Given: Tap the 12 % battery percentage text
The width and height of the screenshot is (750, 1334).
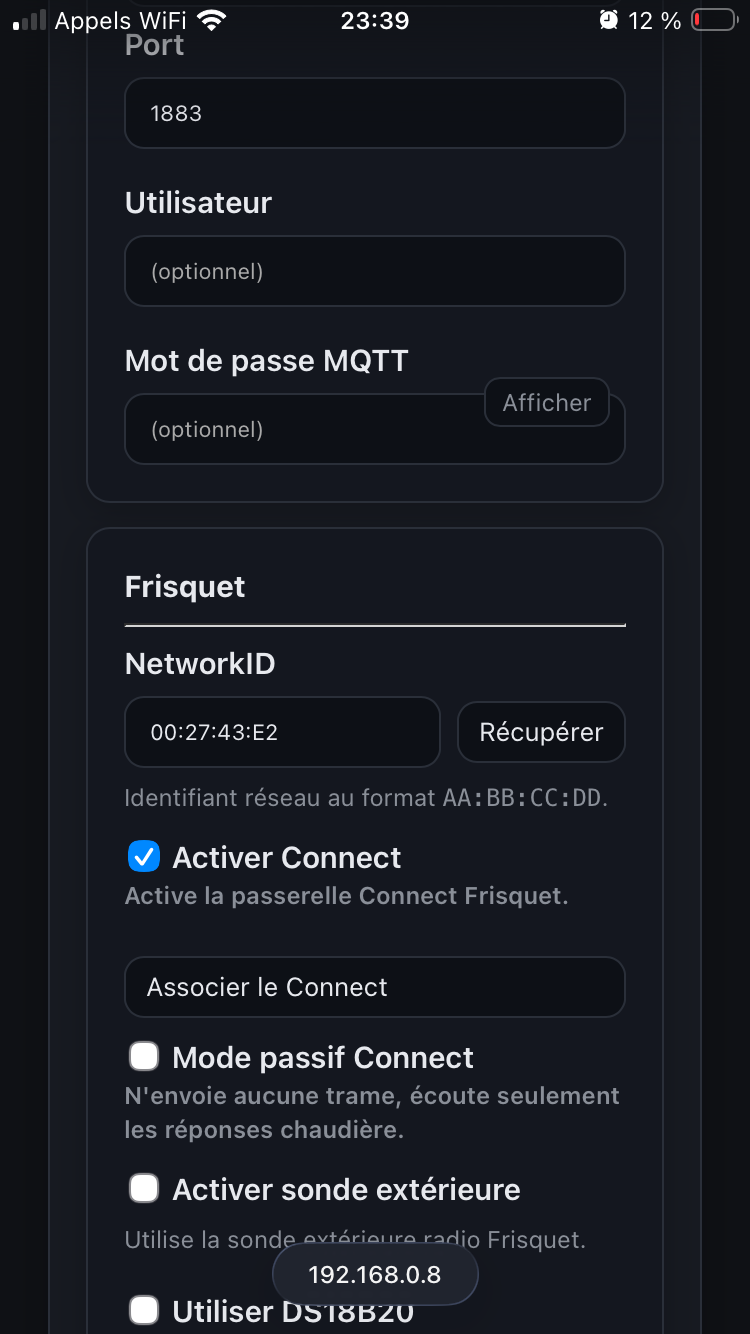Looking at the screenshot, I should 655,20.
